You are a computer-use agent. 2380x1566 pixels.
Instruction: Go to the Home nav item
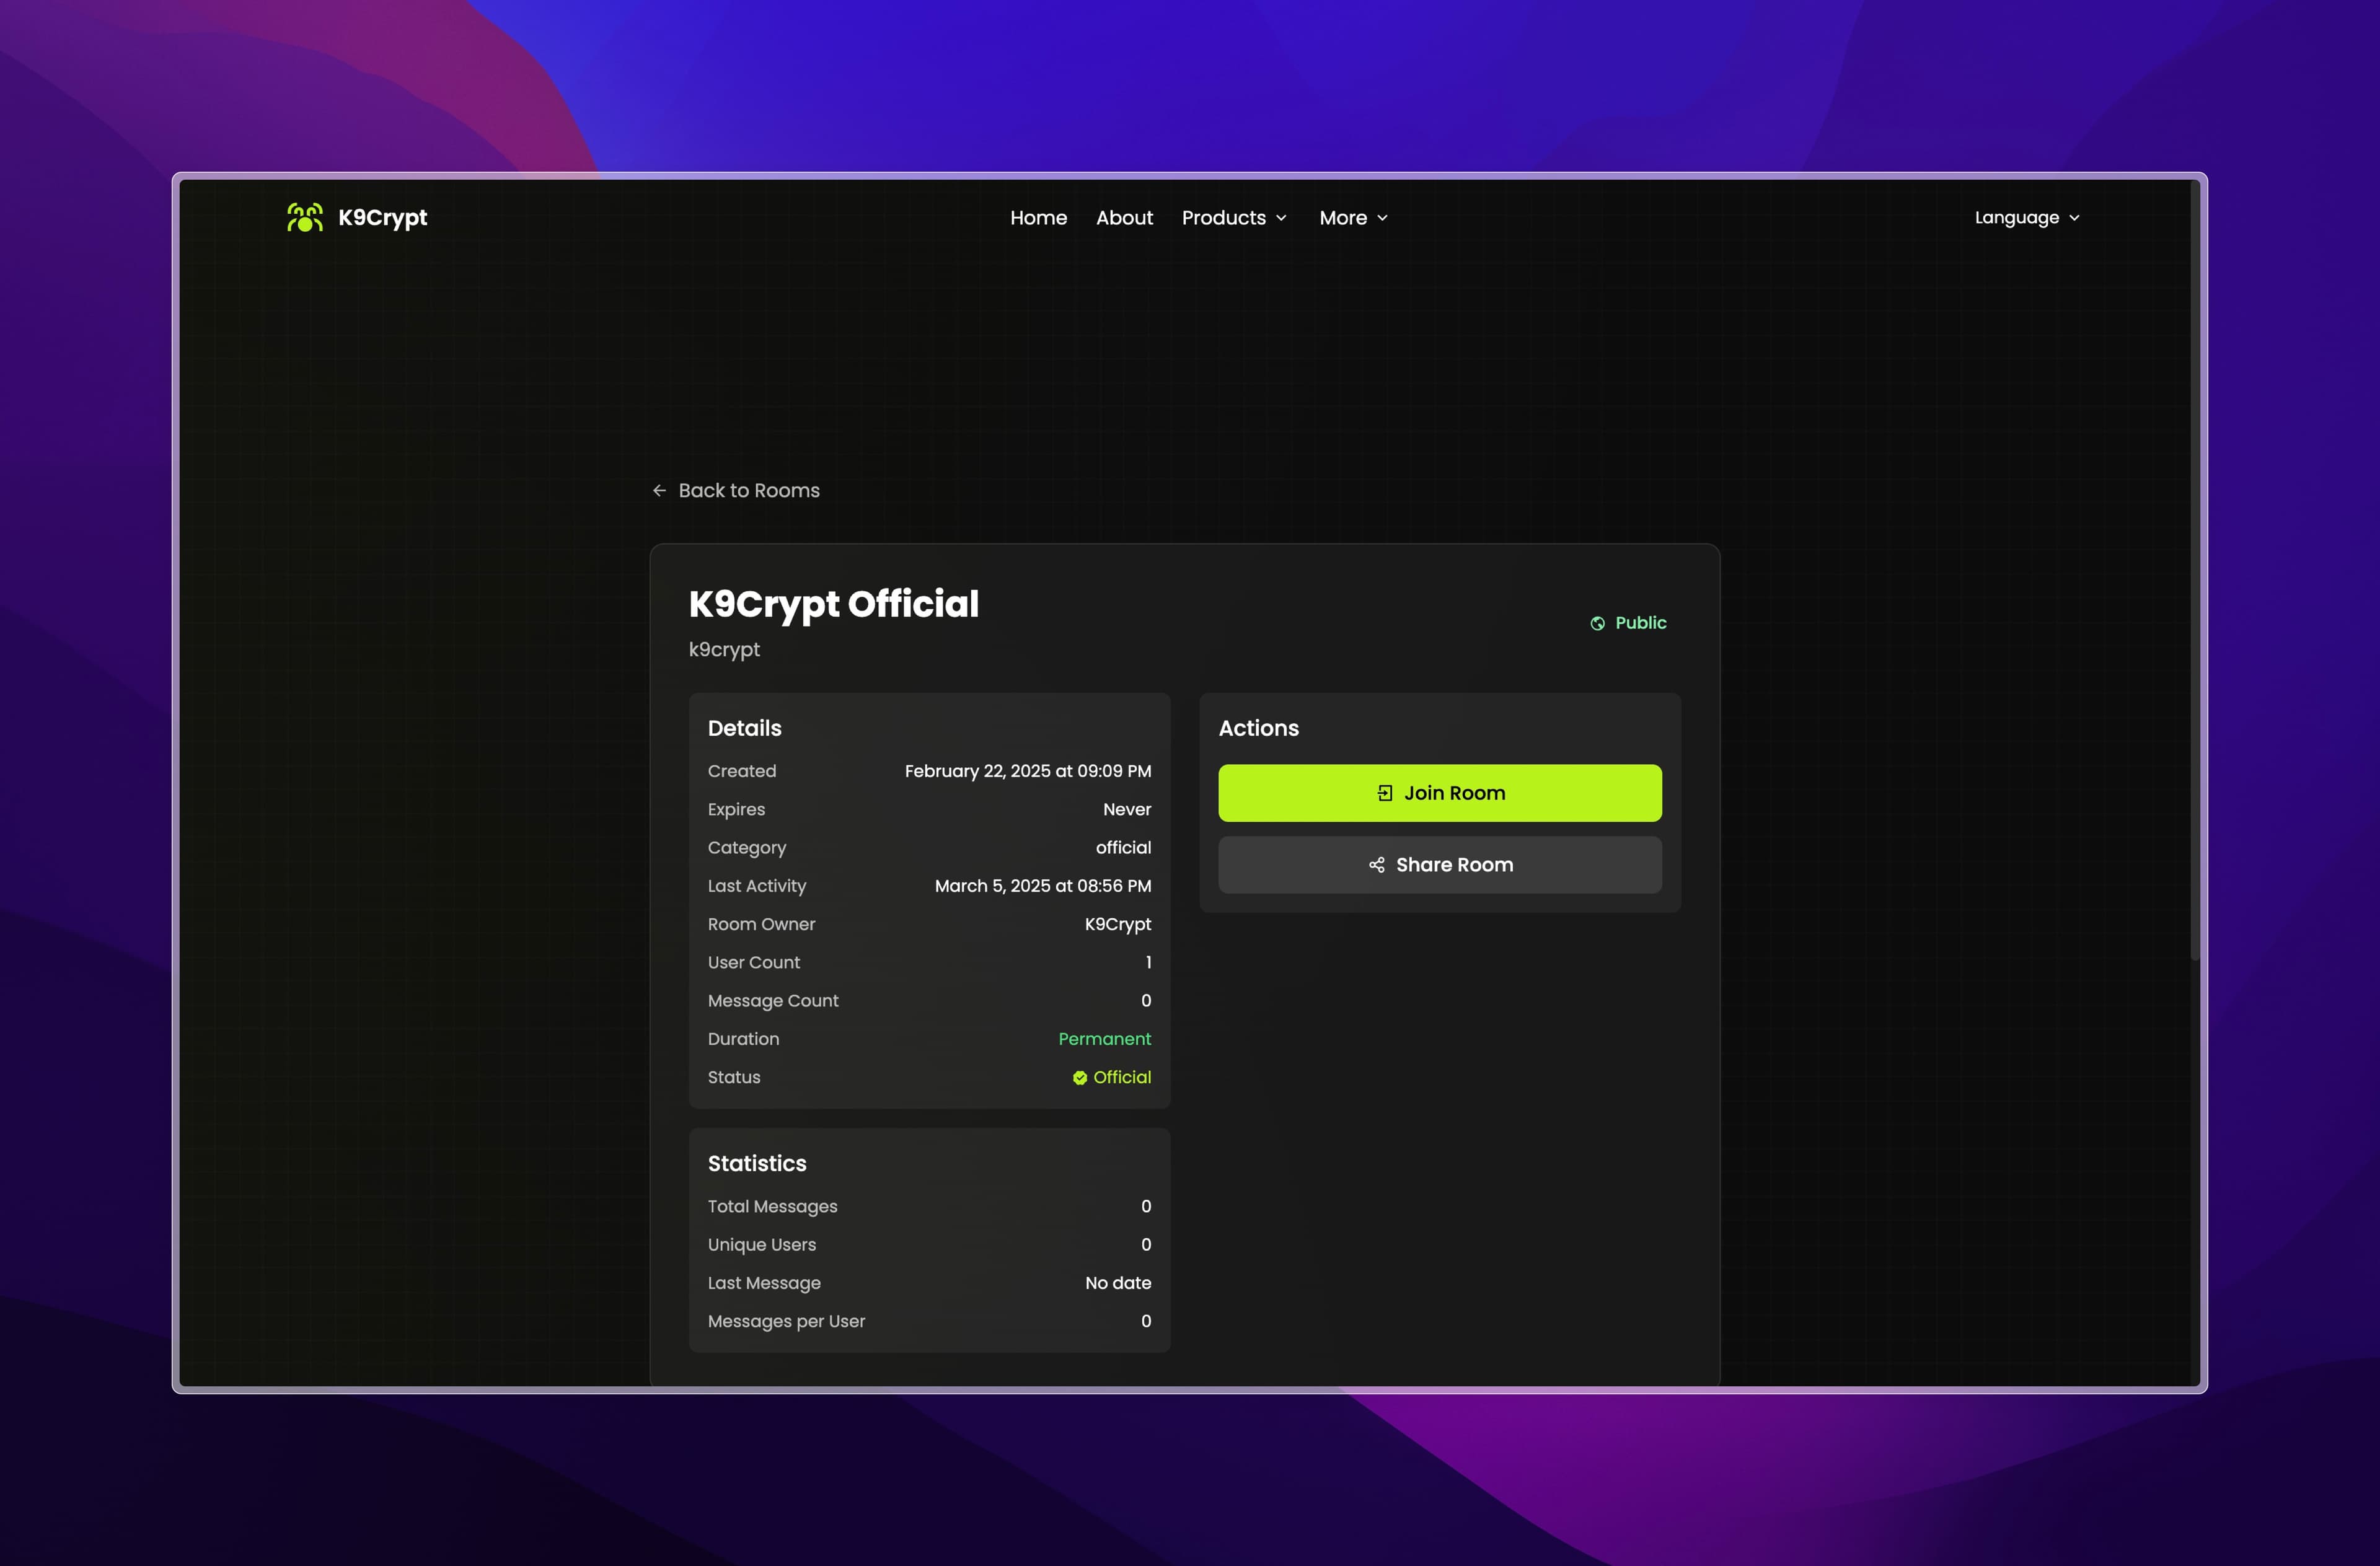tap(1038, 218)
